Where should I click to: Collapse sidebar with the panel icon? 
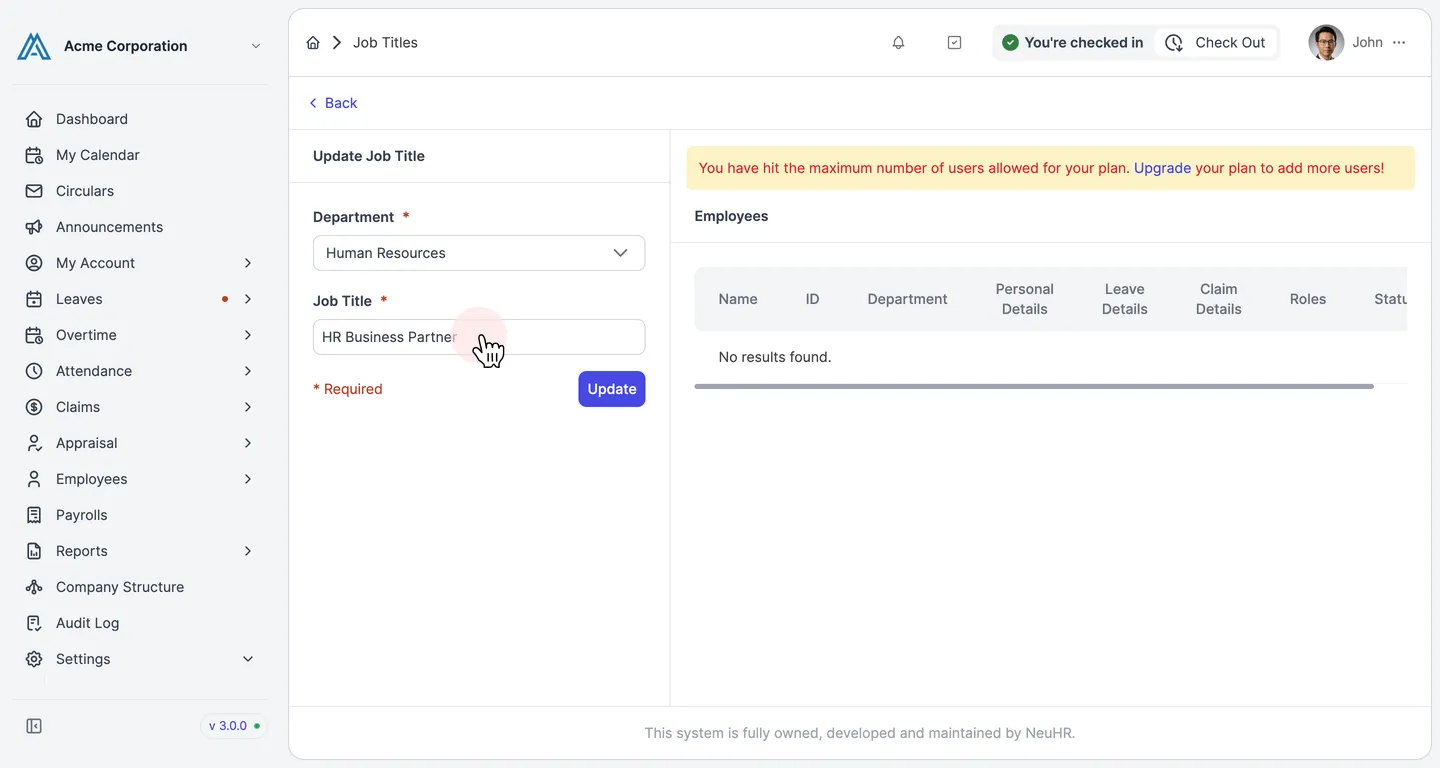click(34, 726)
